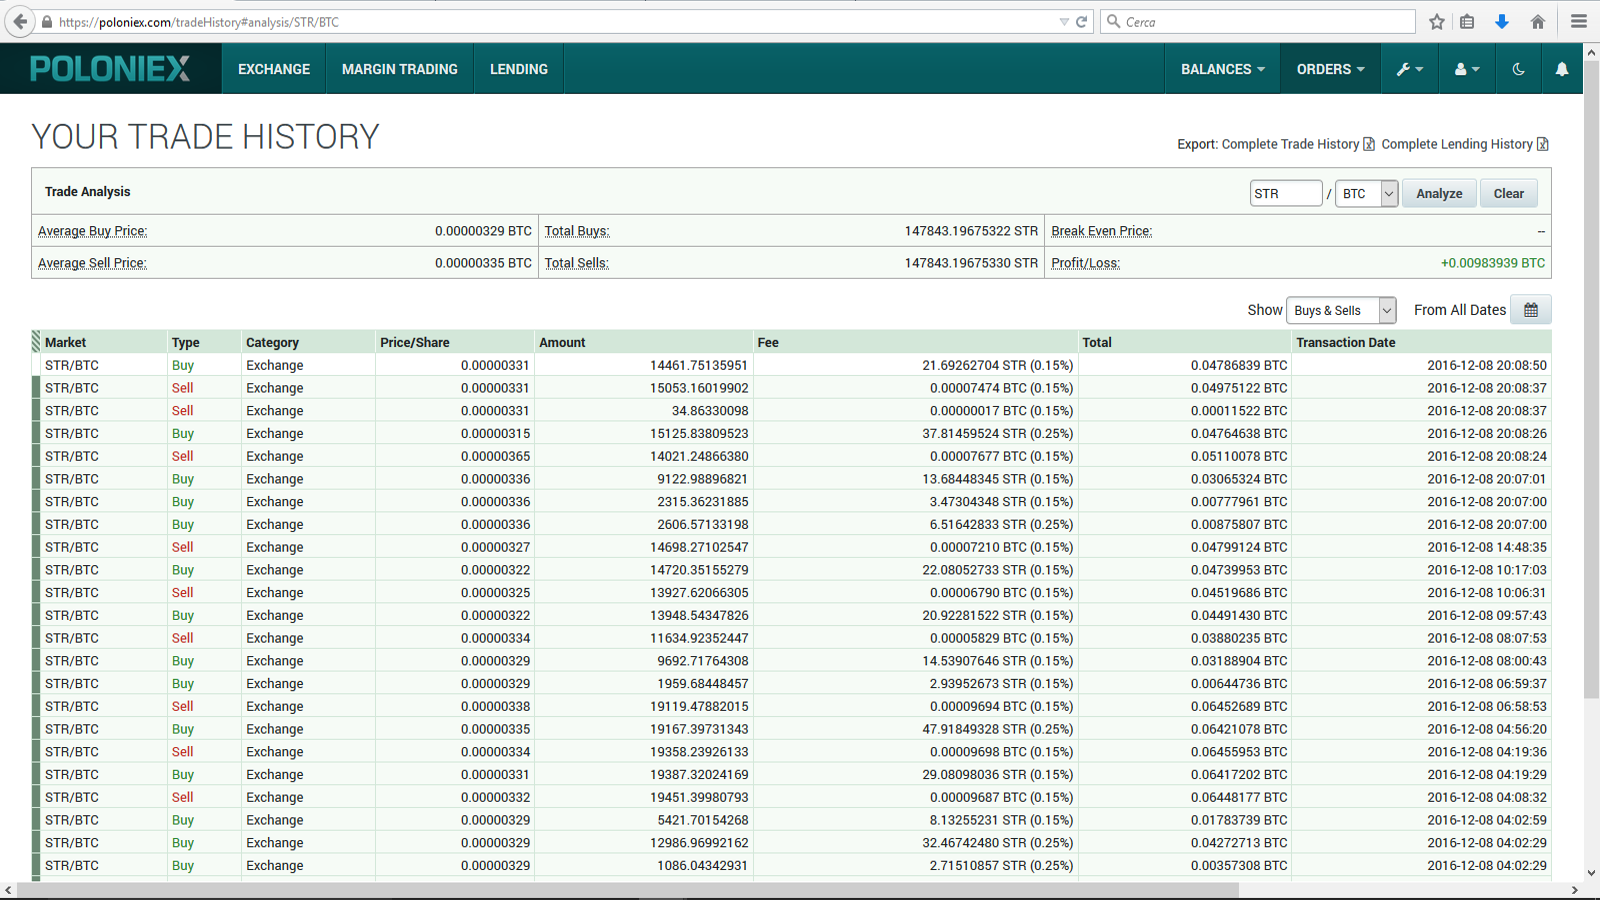Export Complete Trade History
This screenshot has width=1600, height=900.
coord(1298,144)
